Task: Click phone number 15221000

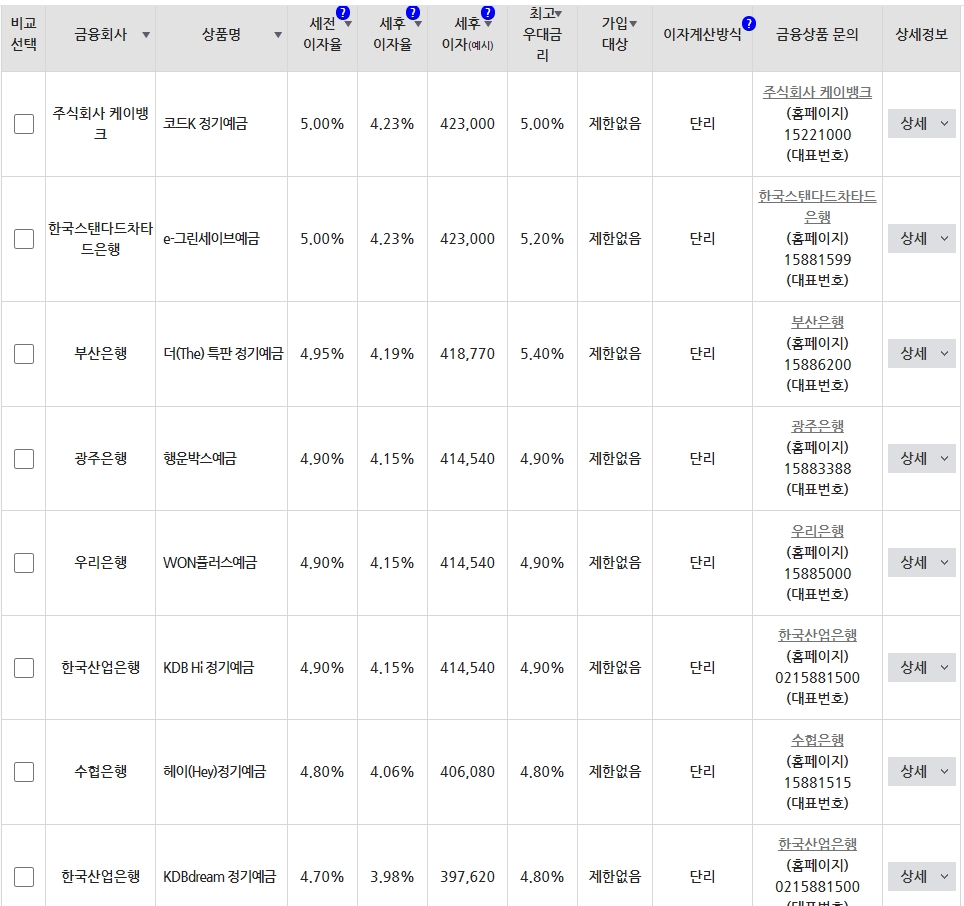Action: pos(817,135)
